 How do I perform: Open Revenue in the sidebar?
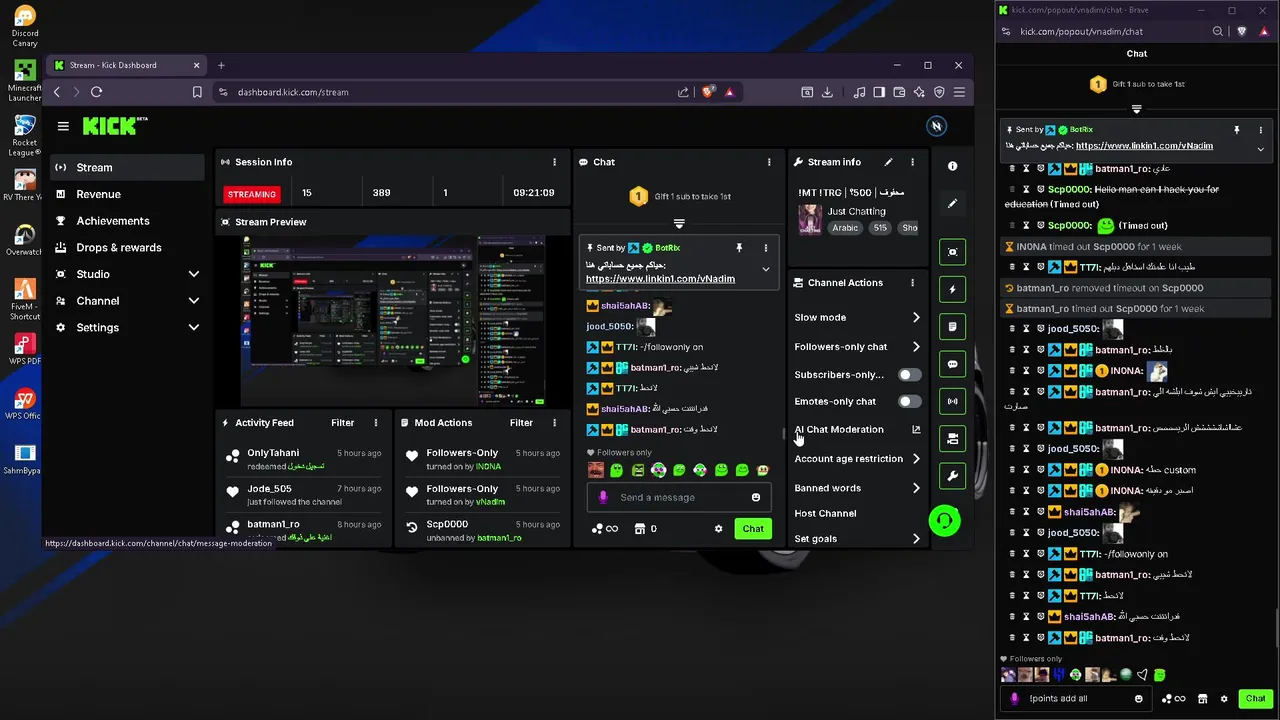128,194
